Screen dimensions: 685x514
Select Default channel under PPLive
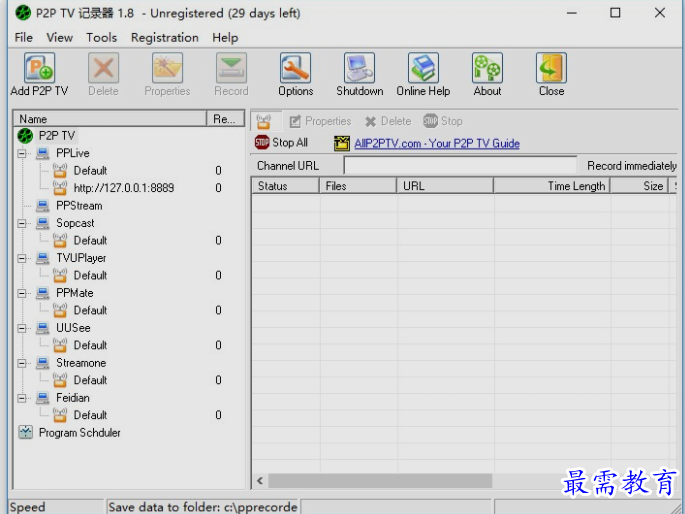coord(90,171)
